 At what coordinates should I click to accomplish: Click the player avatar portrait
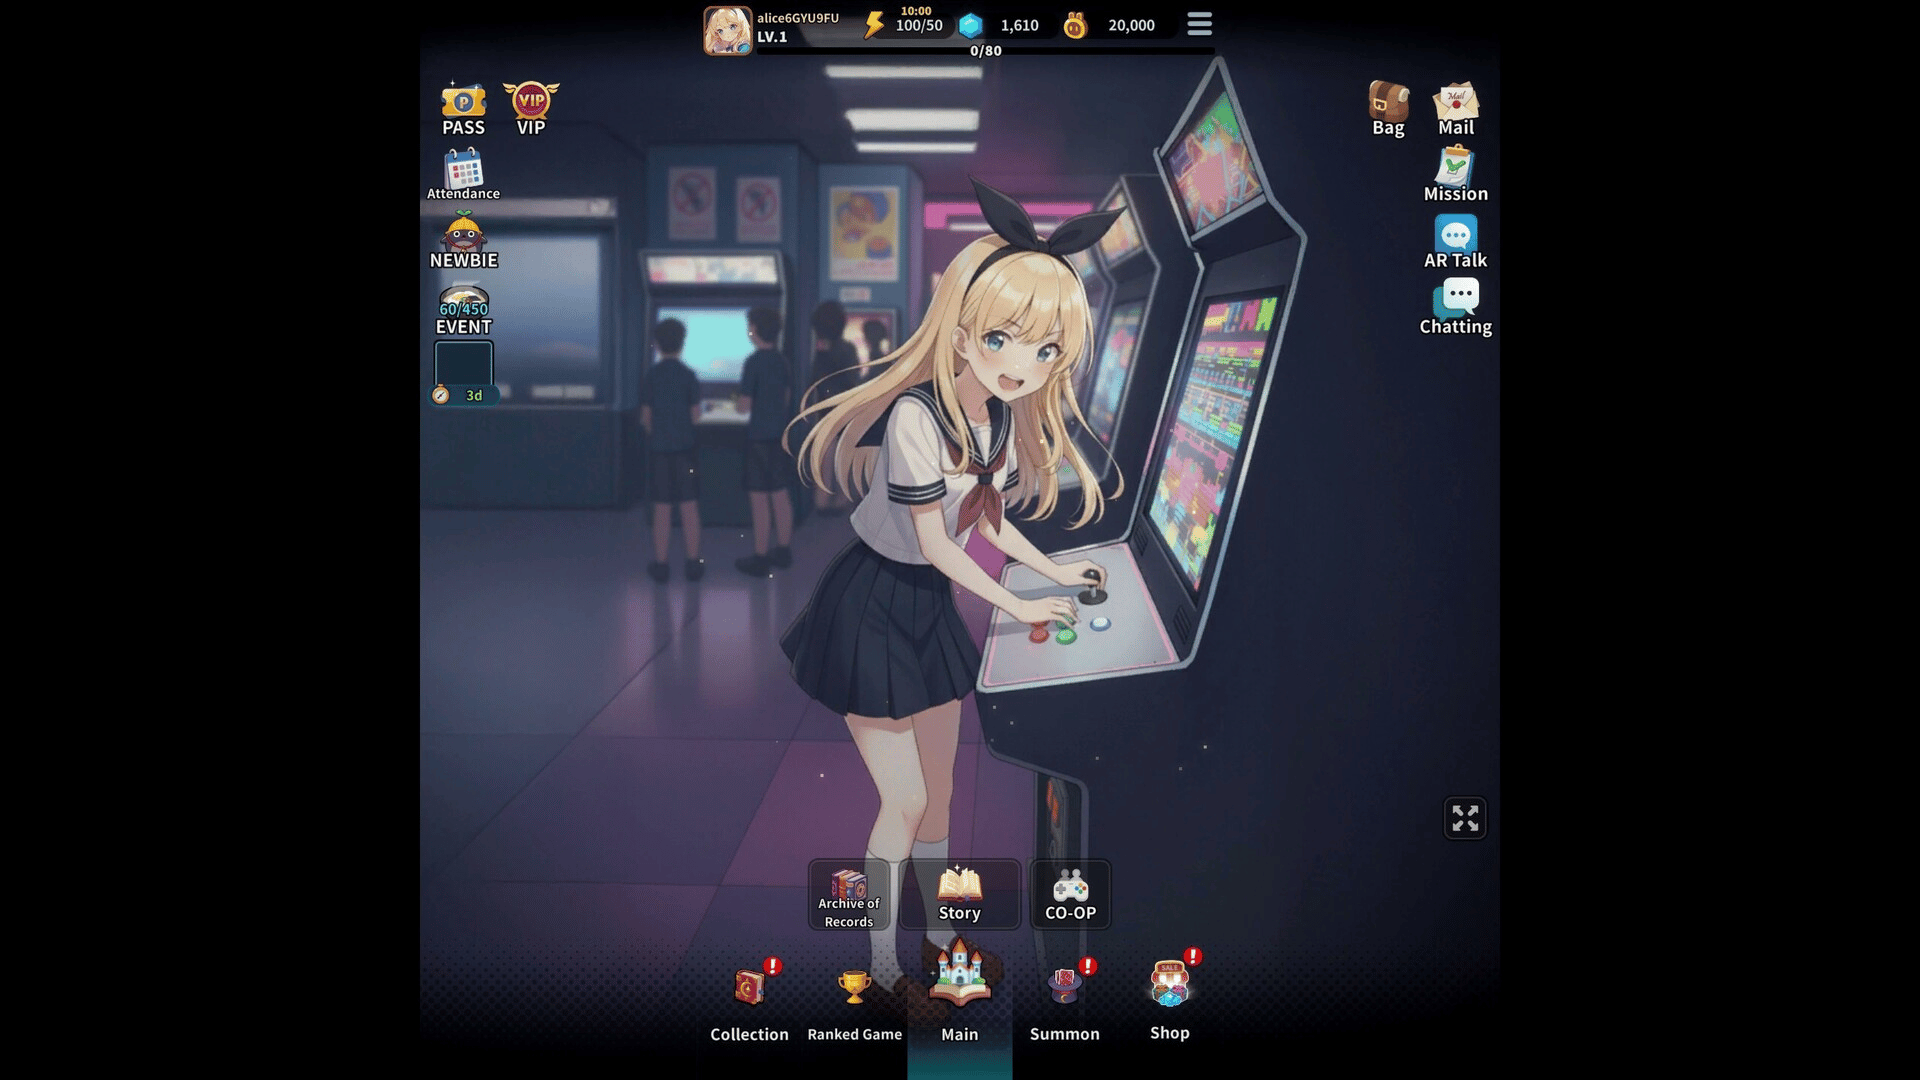point(727,30)
